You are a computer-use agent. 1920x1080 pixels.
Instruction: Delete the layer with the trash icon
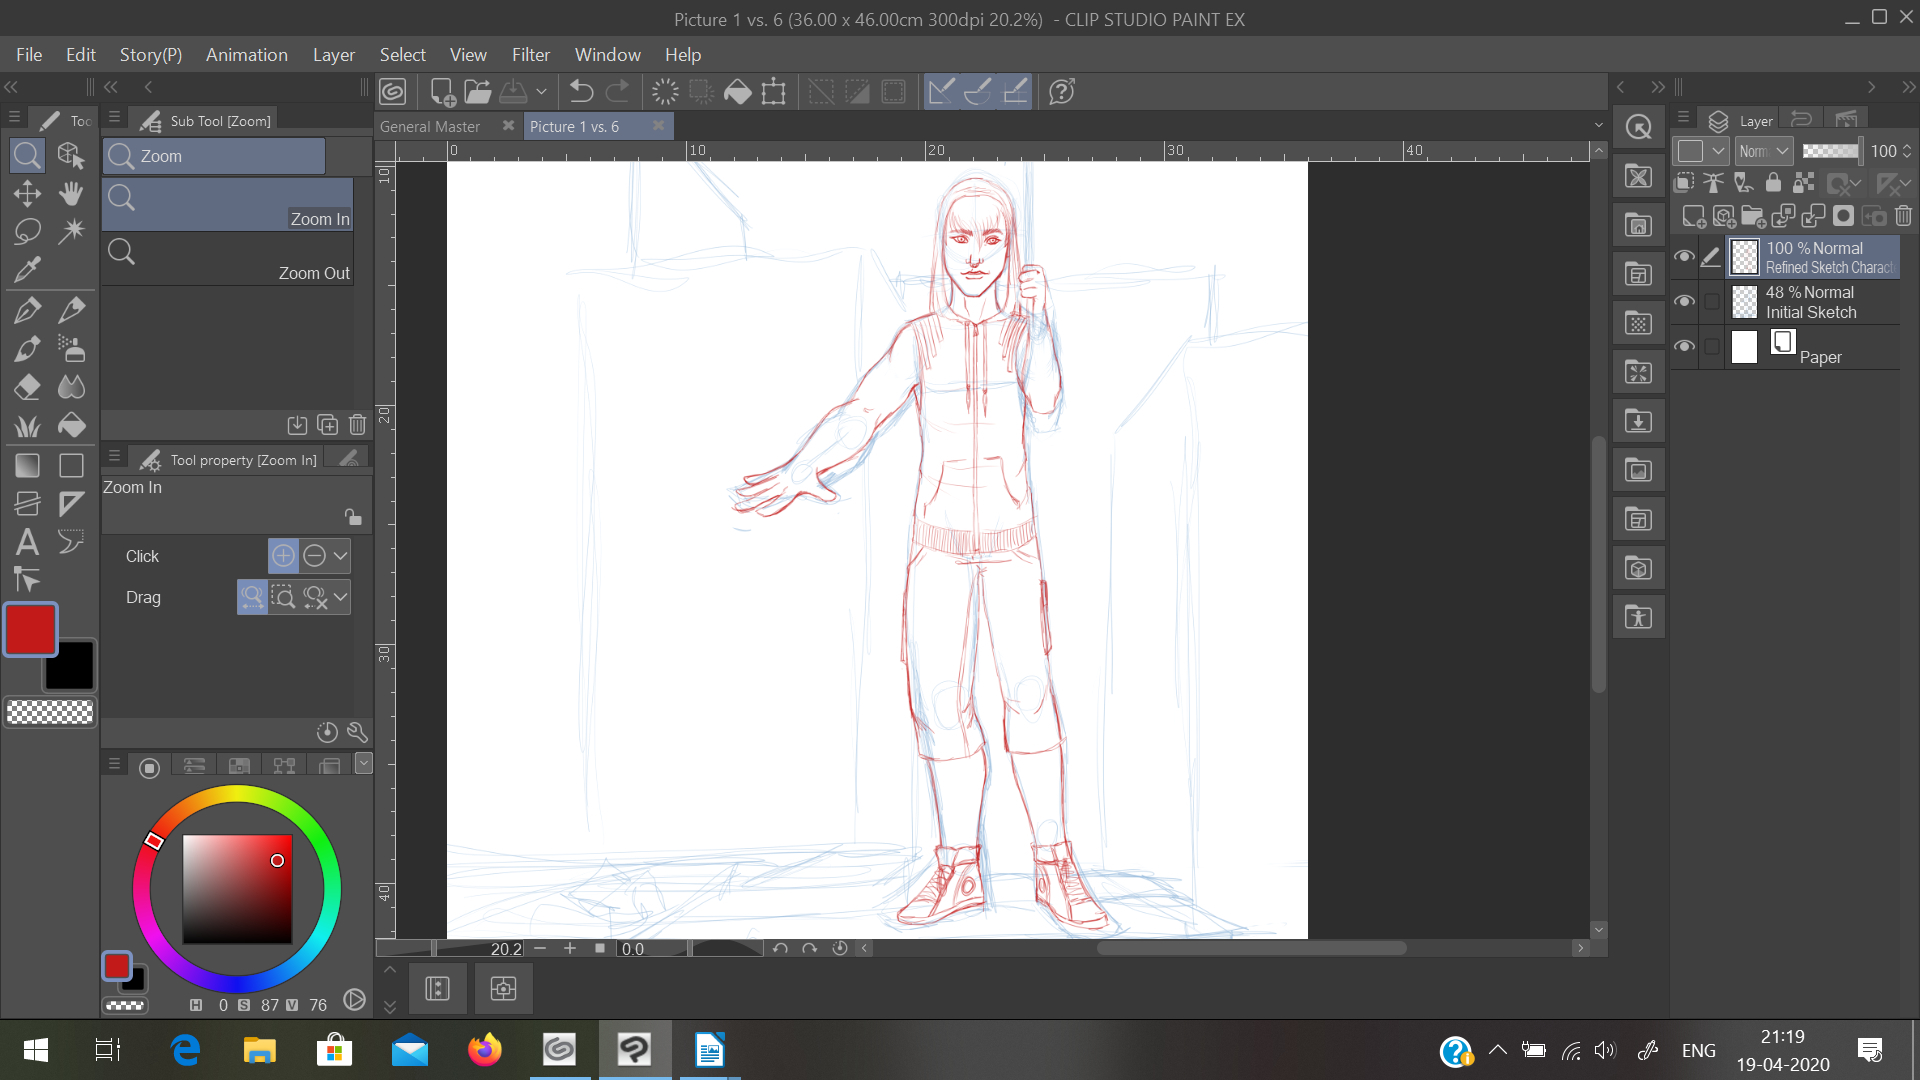[x=1903, y=216]
